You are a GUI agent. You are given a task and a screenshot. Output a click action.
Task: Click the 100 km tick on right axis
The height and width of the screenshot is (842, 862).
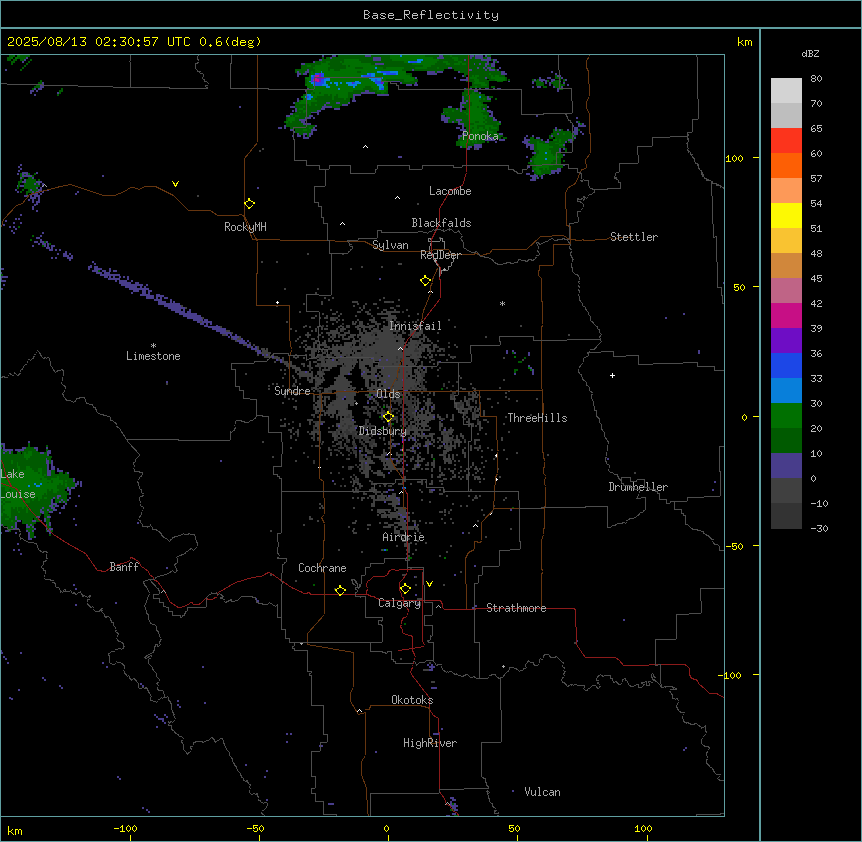click(734, 158)
